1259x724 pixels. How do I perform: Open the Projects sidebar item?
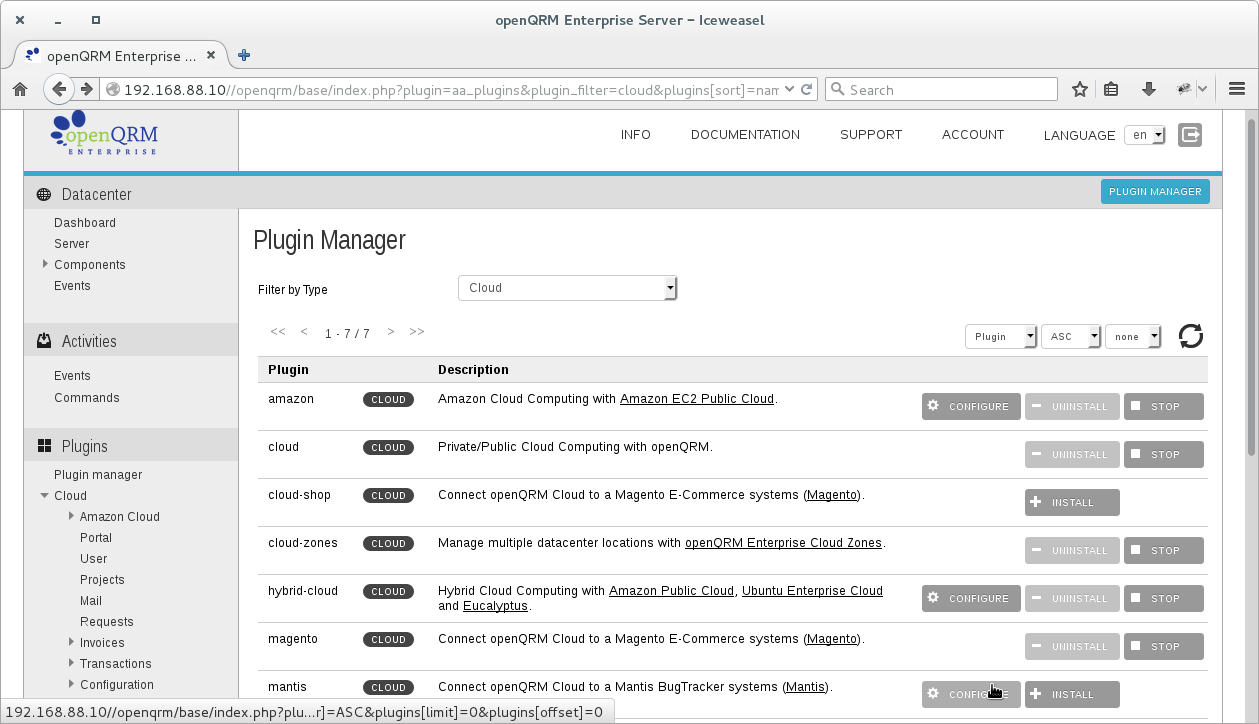coord(102,580)
